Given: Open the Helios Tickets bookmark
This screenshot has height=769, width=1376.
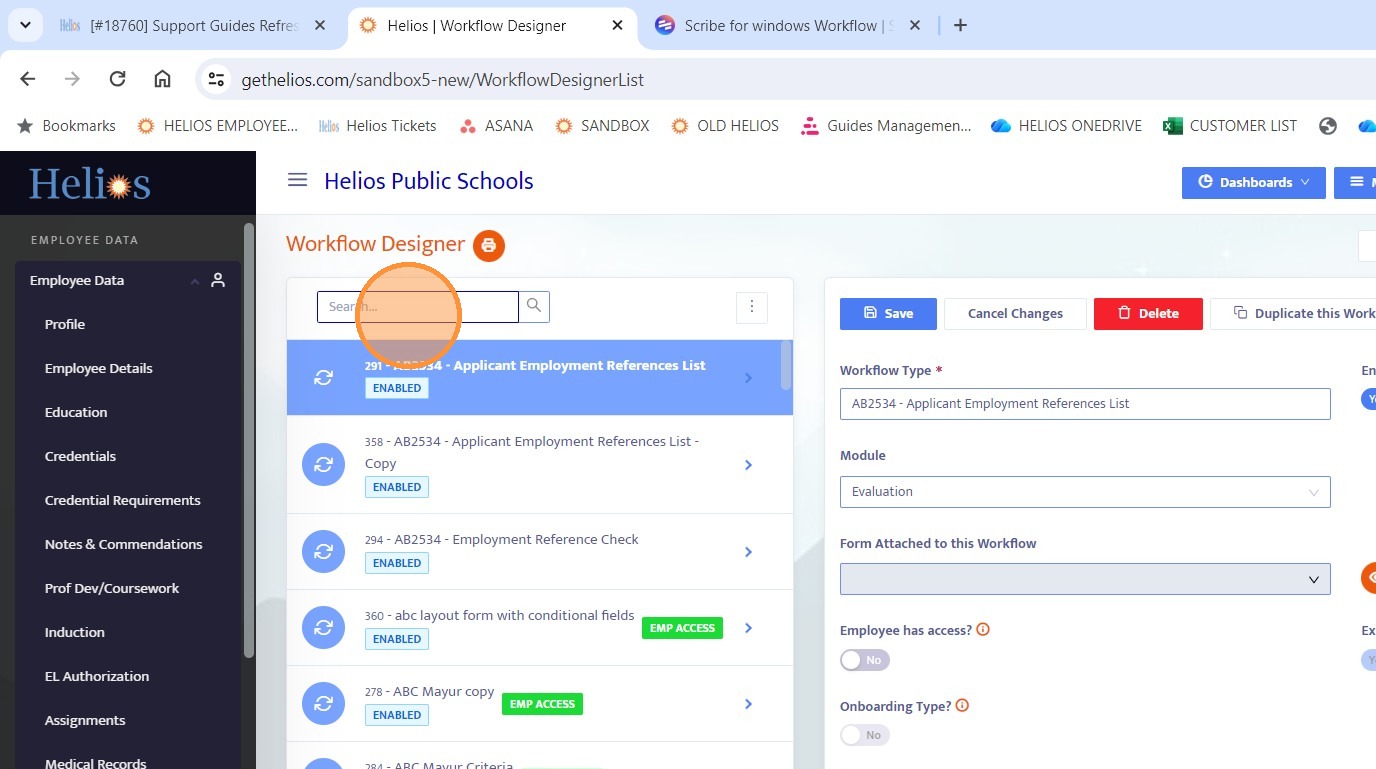Looking at the screenshot, I should 378,126.
